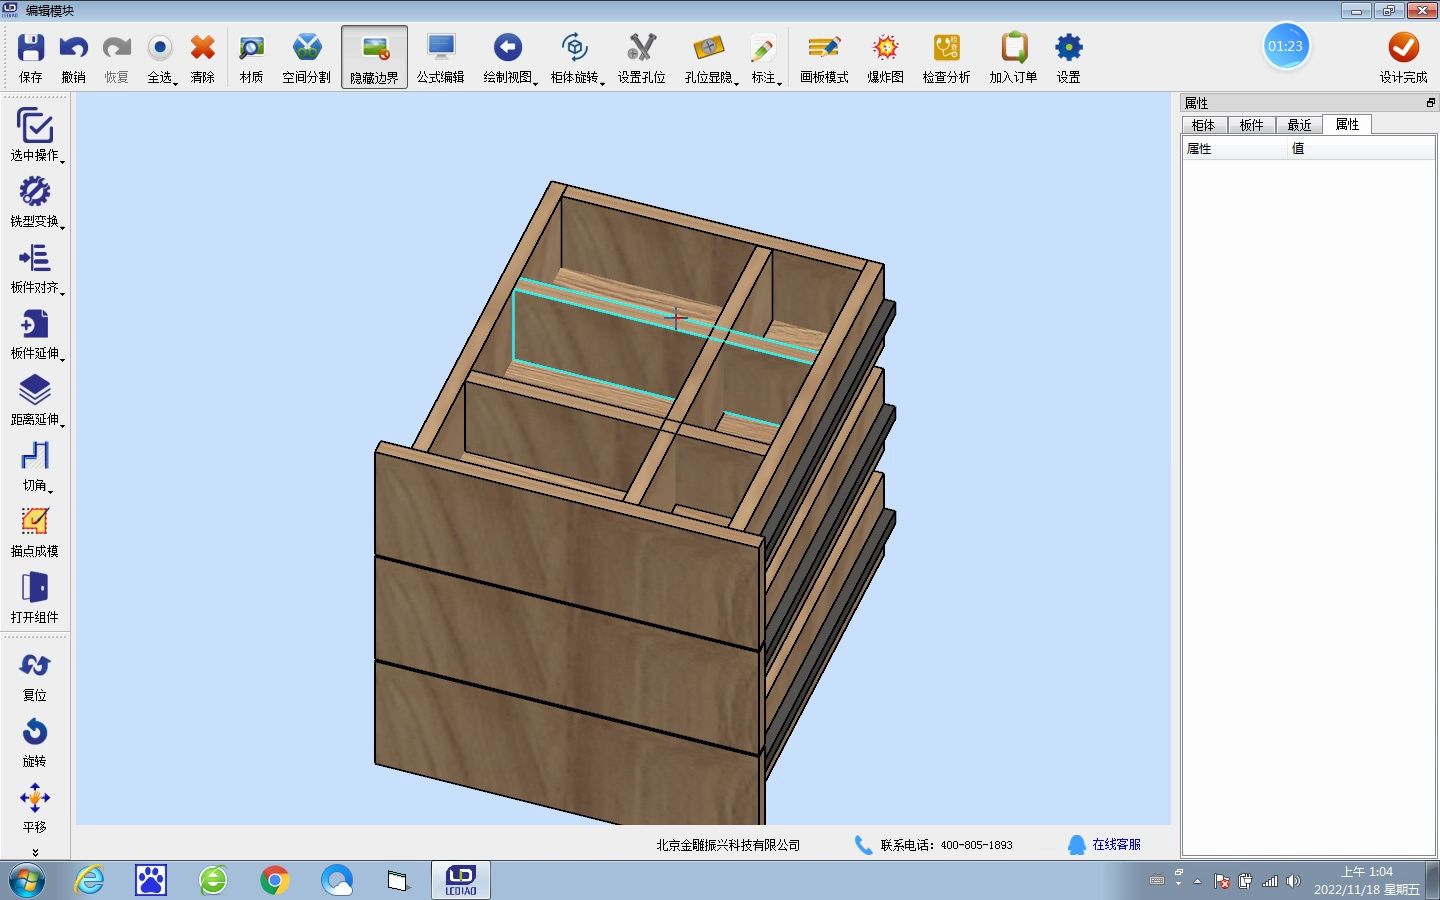Open dropdown arrow beside 柜体旋转
Viewport: 1440px width, 900px height.
point(602,83)
